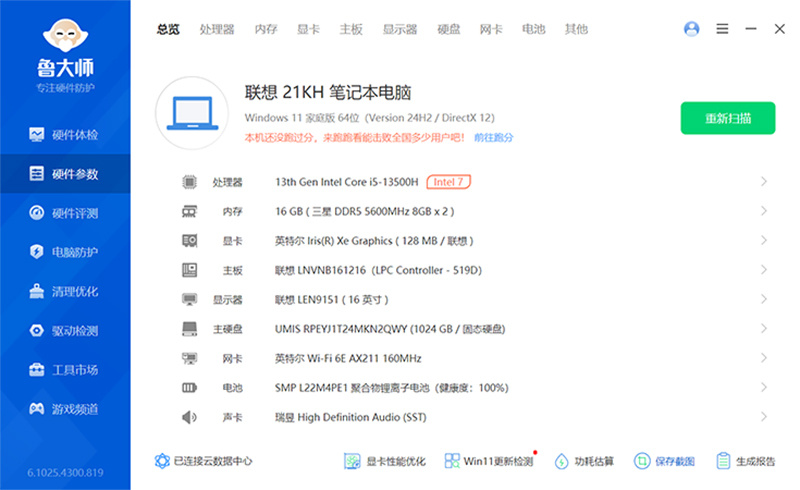Click the 联想 21KH 笔记本电脑 title
The width and height of the screenshot is (800, 490).
pyautogui.click(x=328, y=92)
